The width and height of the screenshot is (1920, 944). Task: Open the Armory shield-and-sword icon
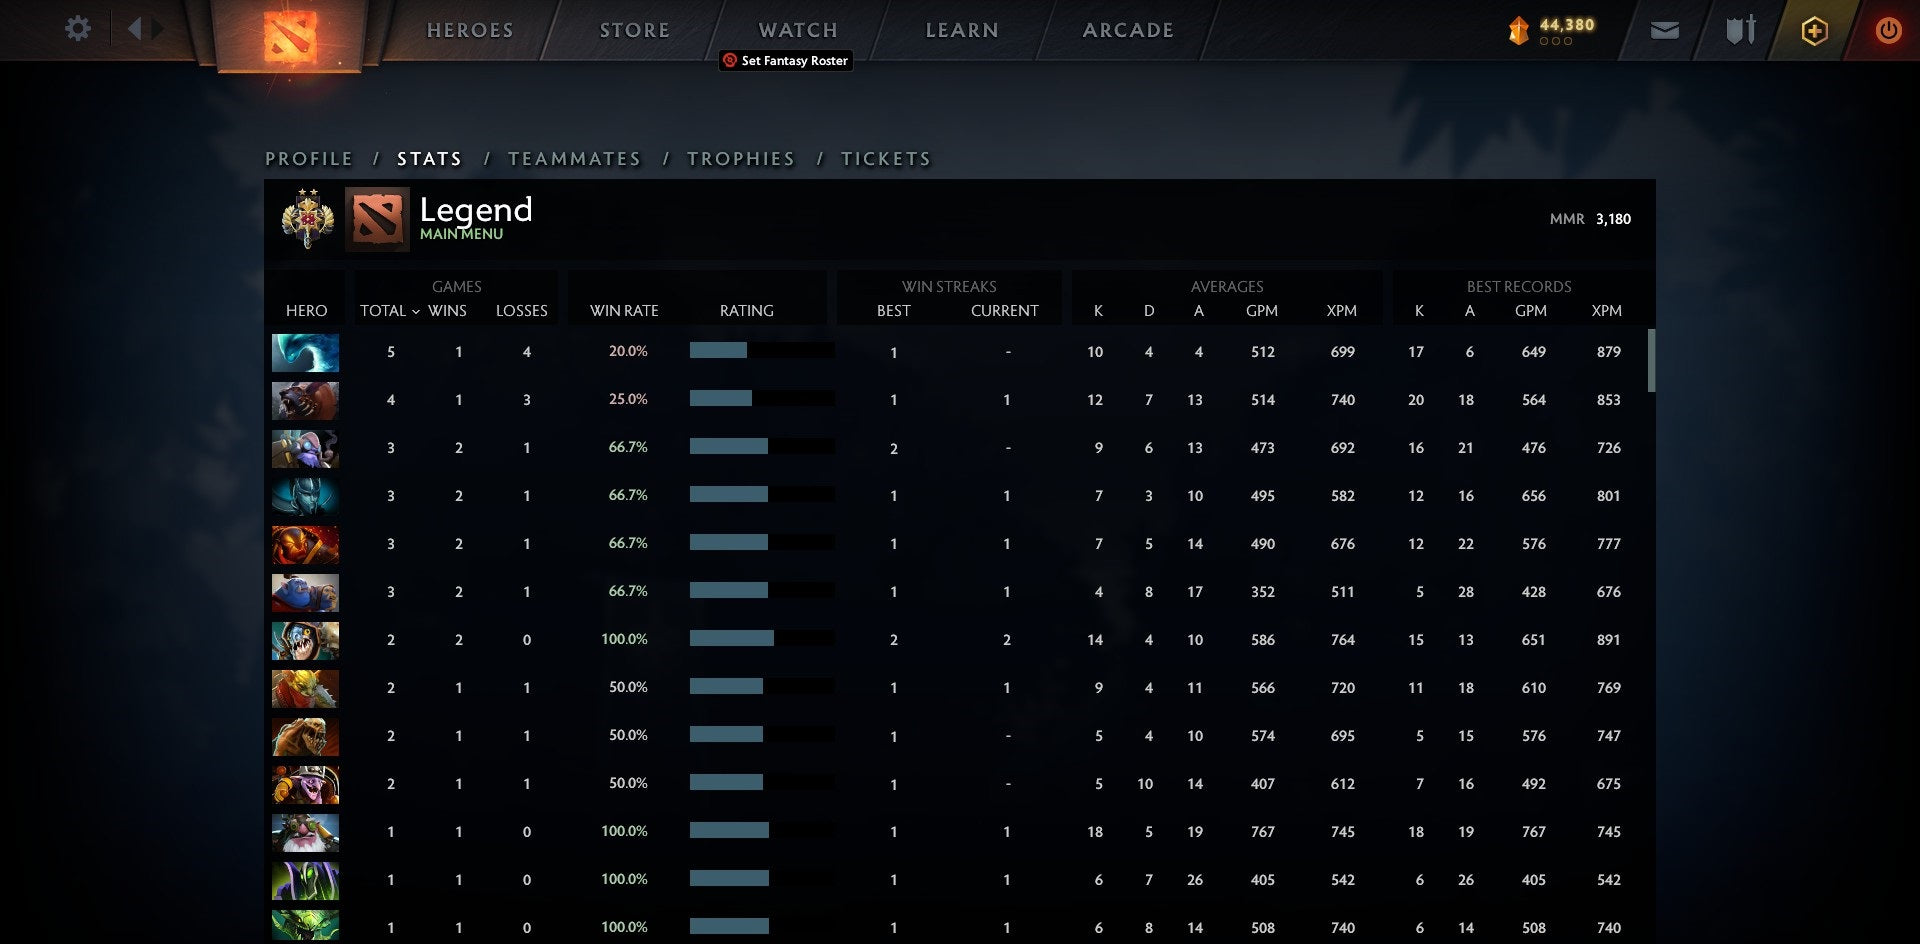pyautogui.click(x=1738, y=31)
